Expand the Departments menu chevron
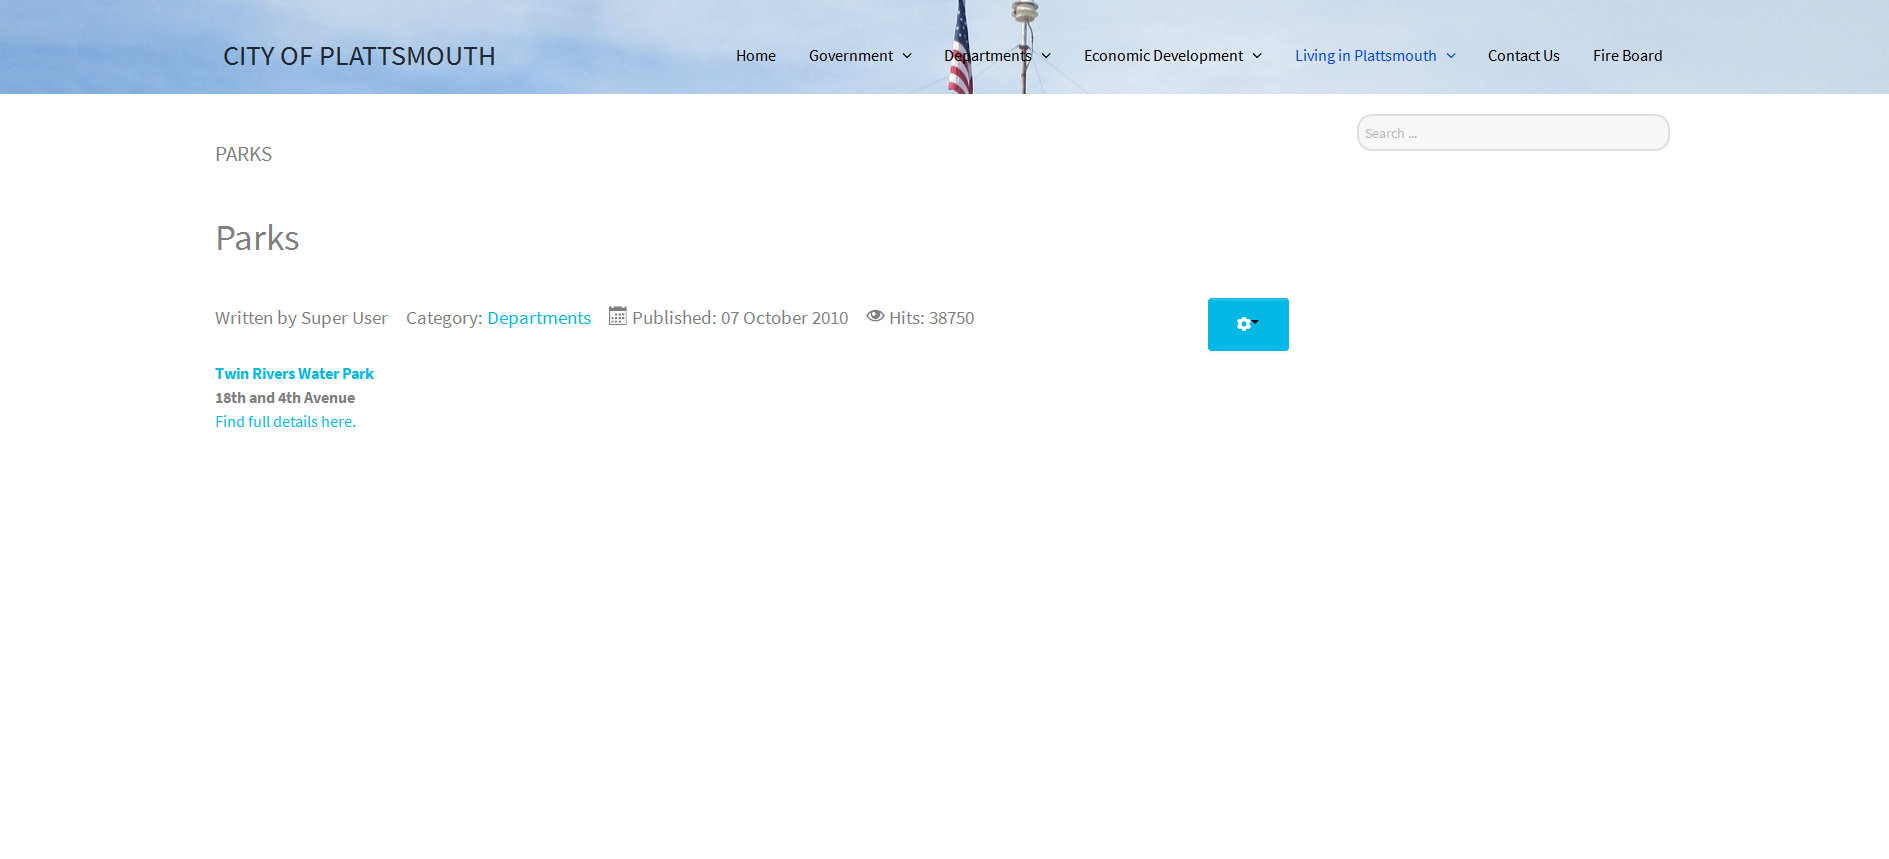This screenshot has height=859, width=1889. click(x=1046, y=56)
